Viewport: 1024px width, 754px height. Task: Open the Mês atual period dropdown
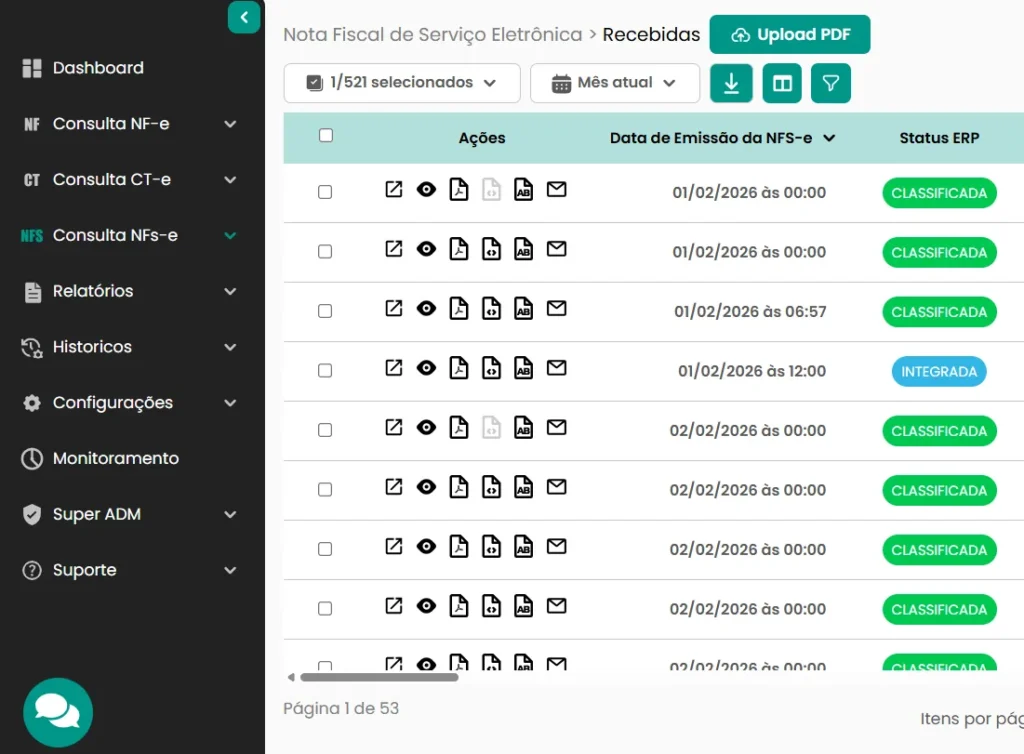(614, 83)
